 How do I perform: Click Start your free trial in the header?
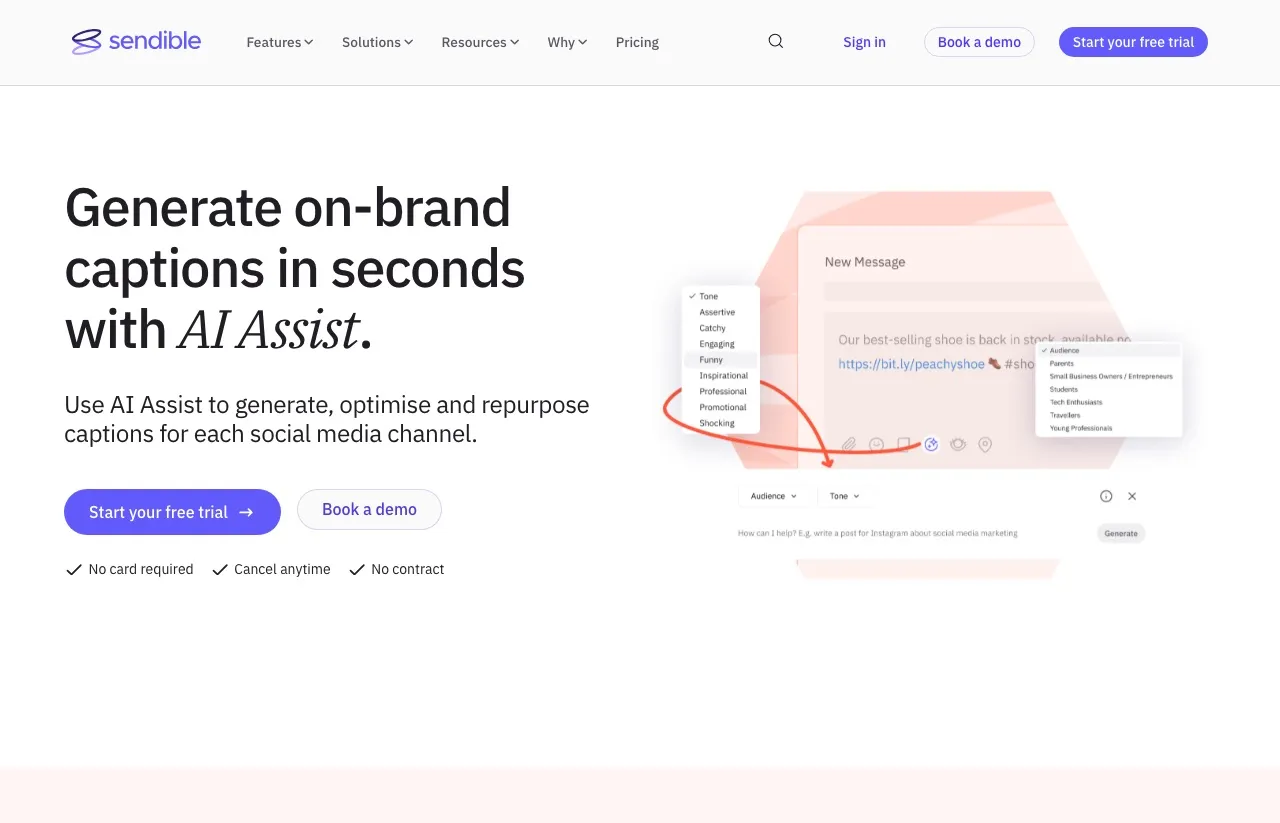[1133, 42]
